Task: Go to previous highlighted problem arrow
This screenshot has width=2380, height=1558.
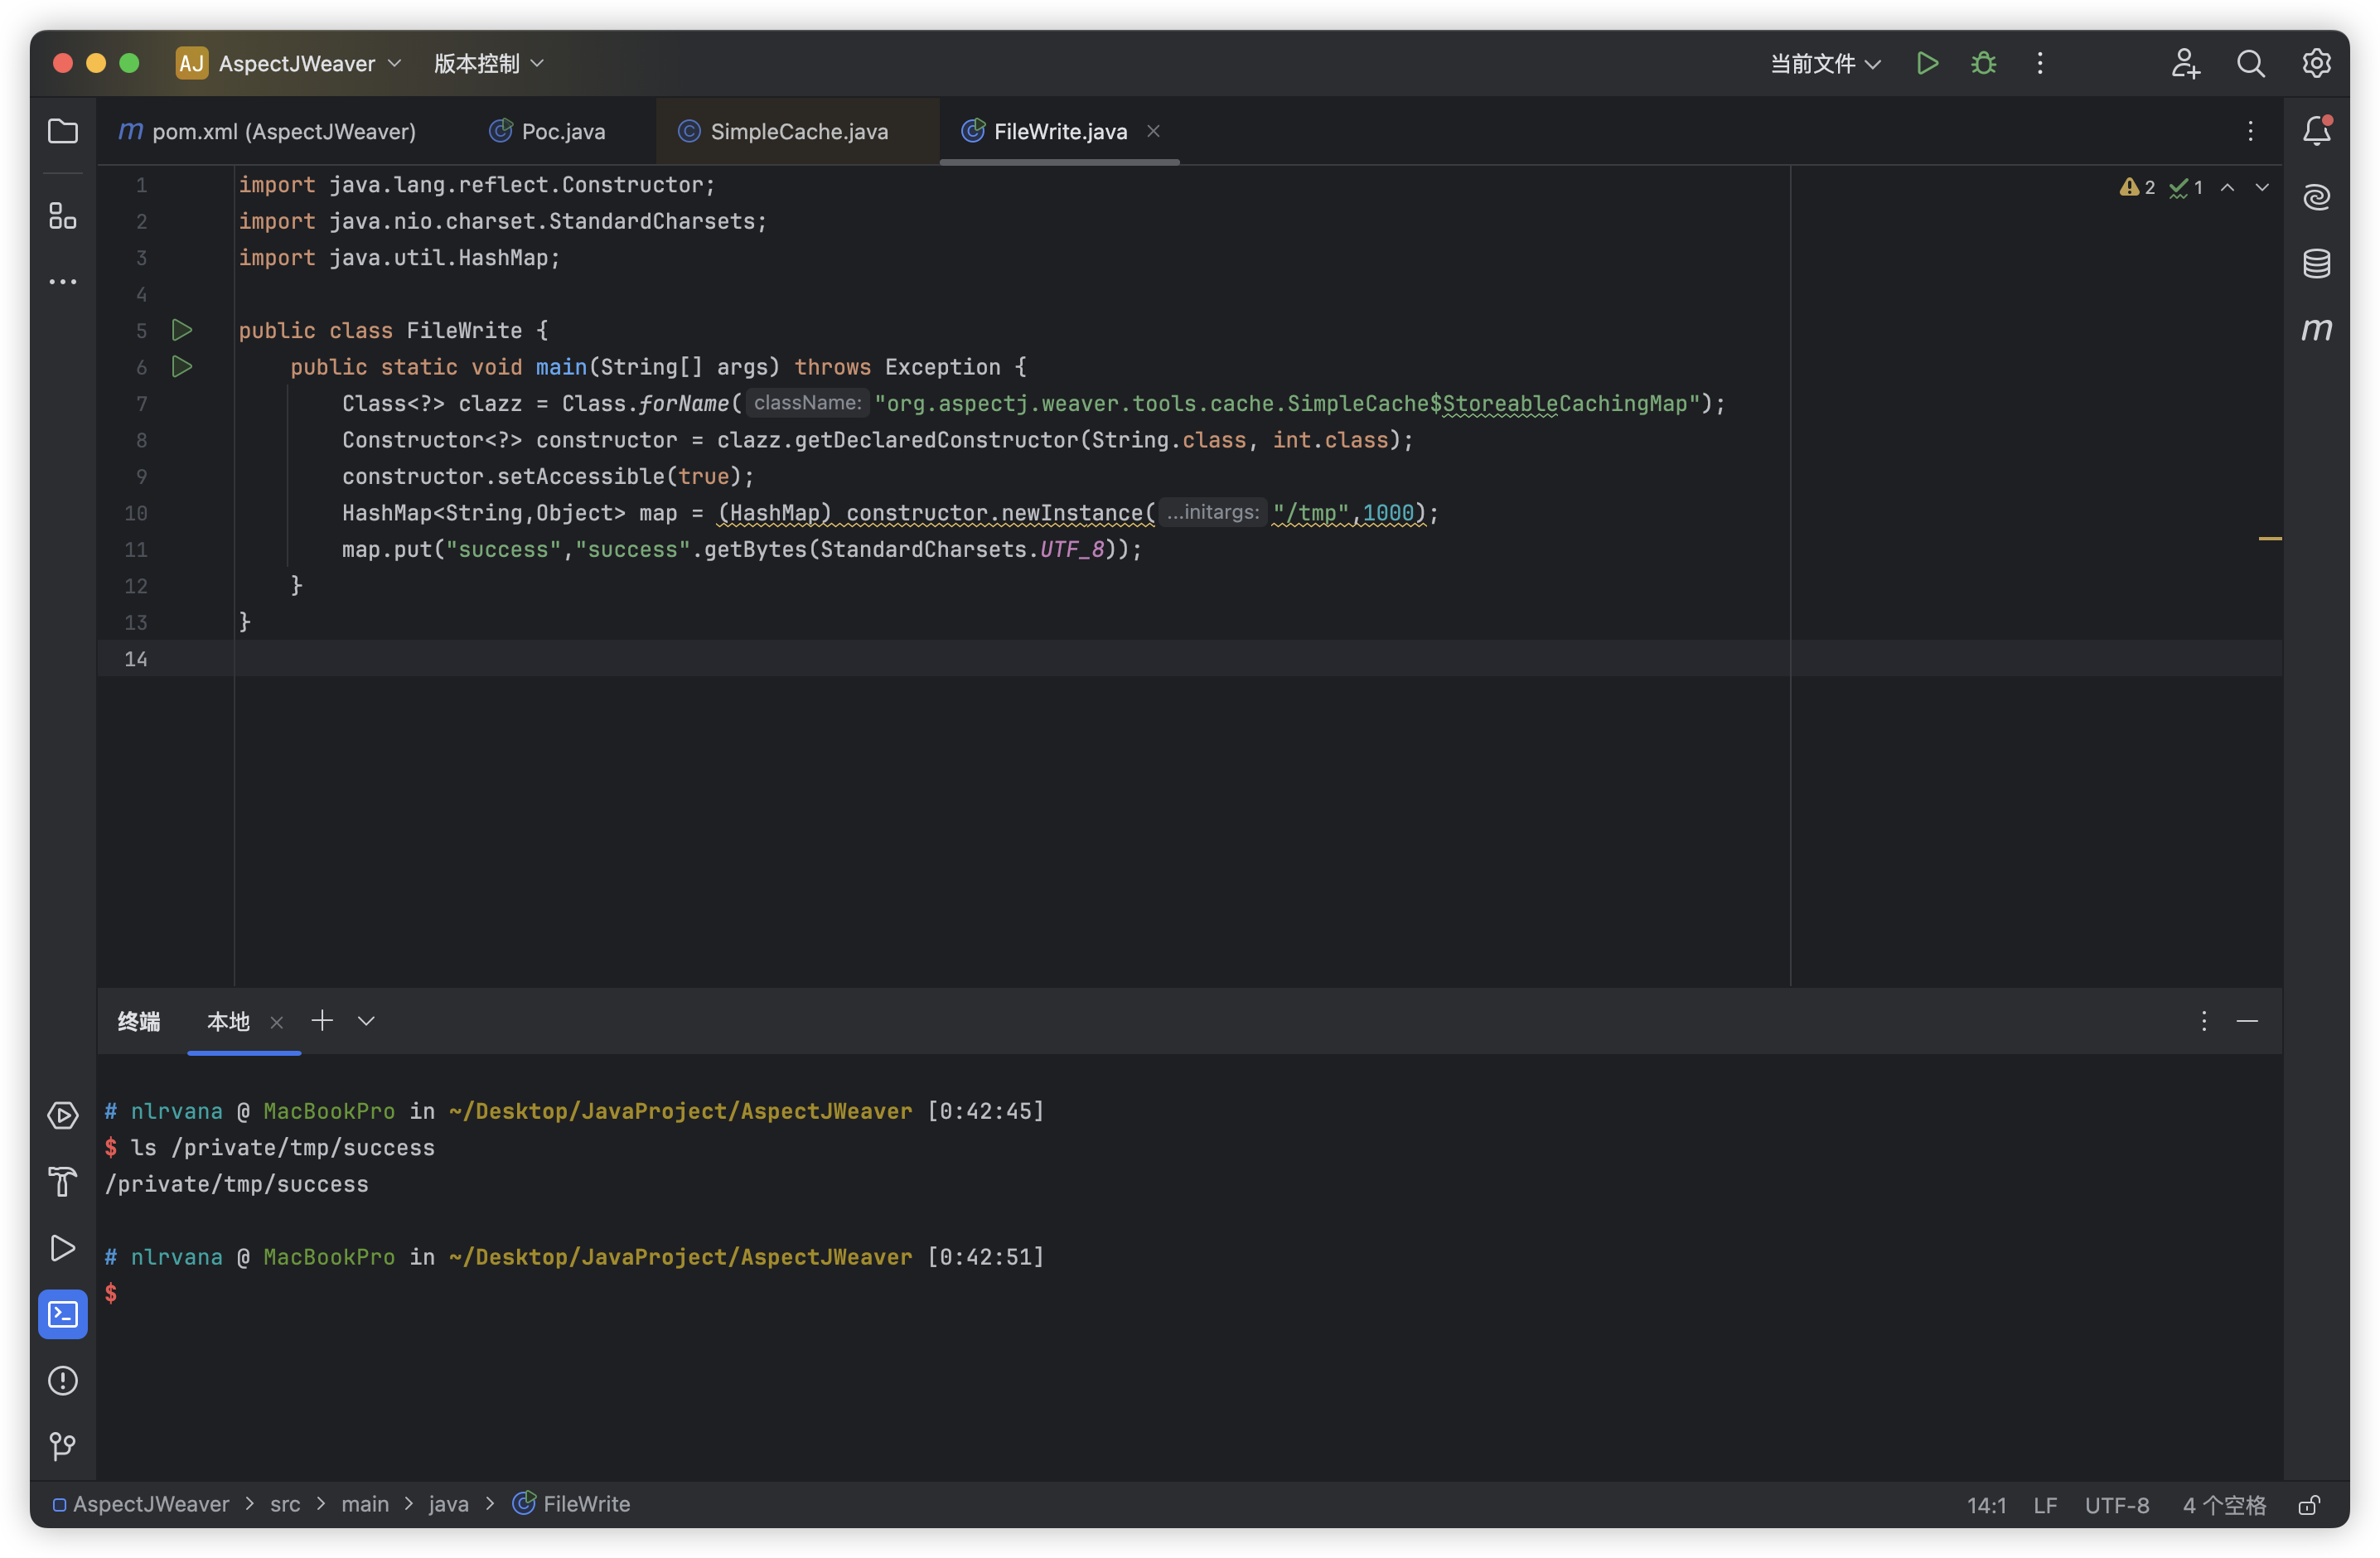Action: pyautogui.click(x=2227, y=187)
